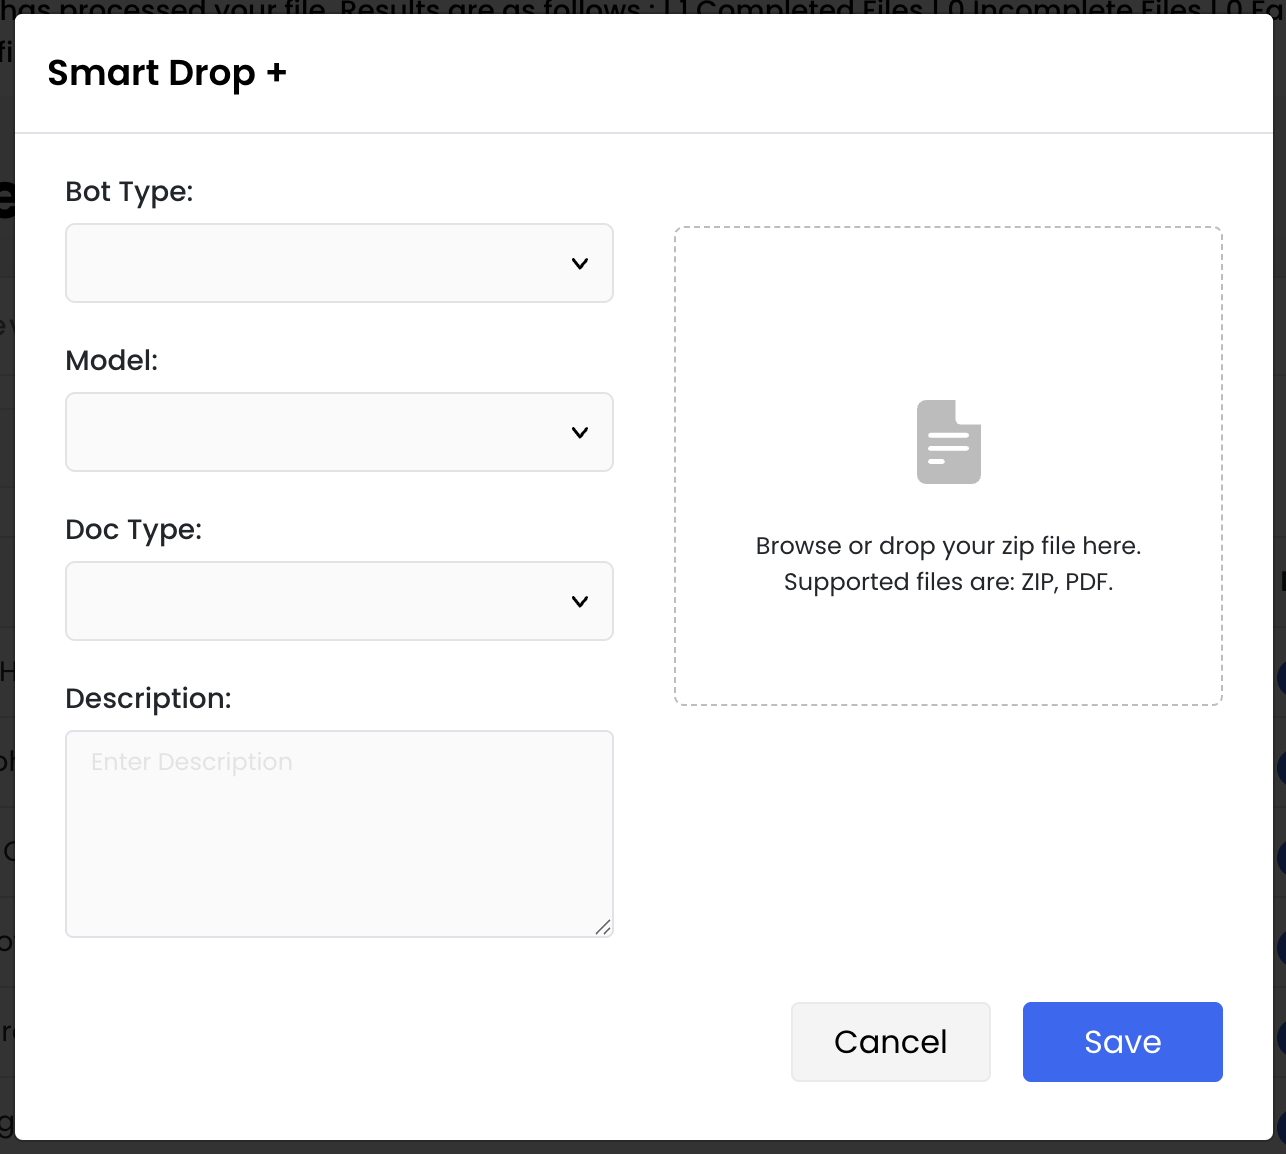The width and height of the screenshot is (1286, 1154).
Task: Click the Bot Type chevron arrow
Action: point(580,264)
